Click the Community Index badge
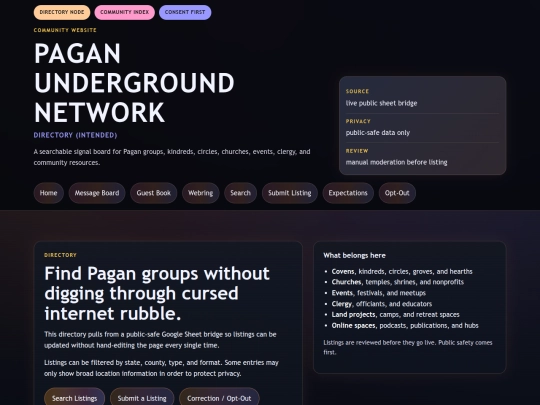The image size is (540, 405). (x=125, y=12)
